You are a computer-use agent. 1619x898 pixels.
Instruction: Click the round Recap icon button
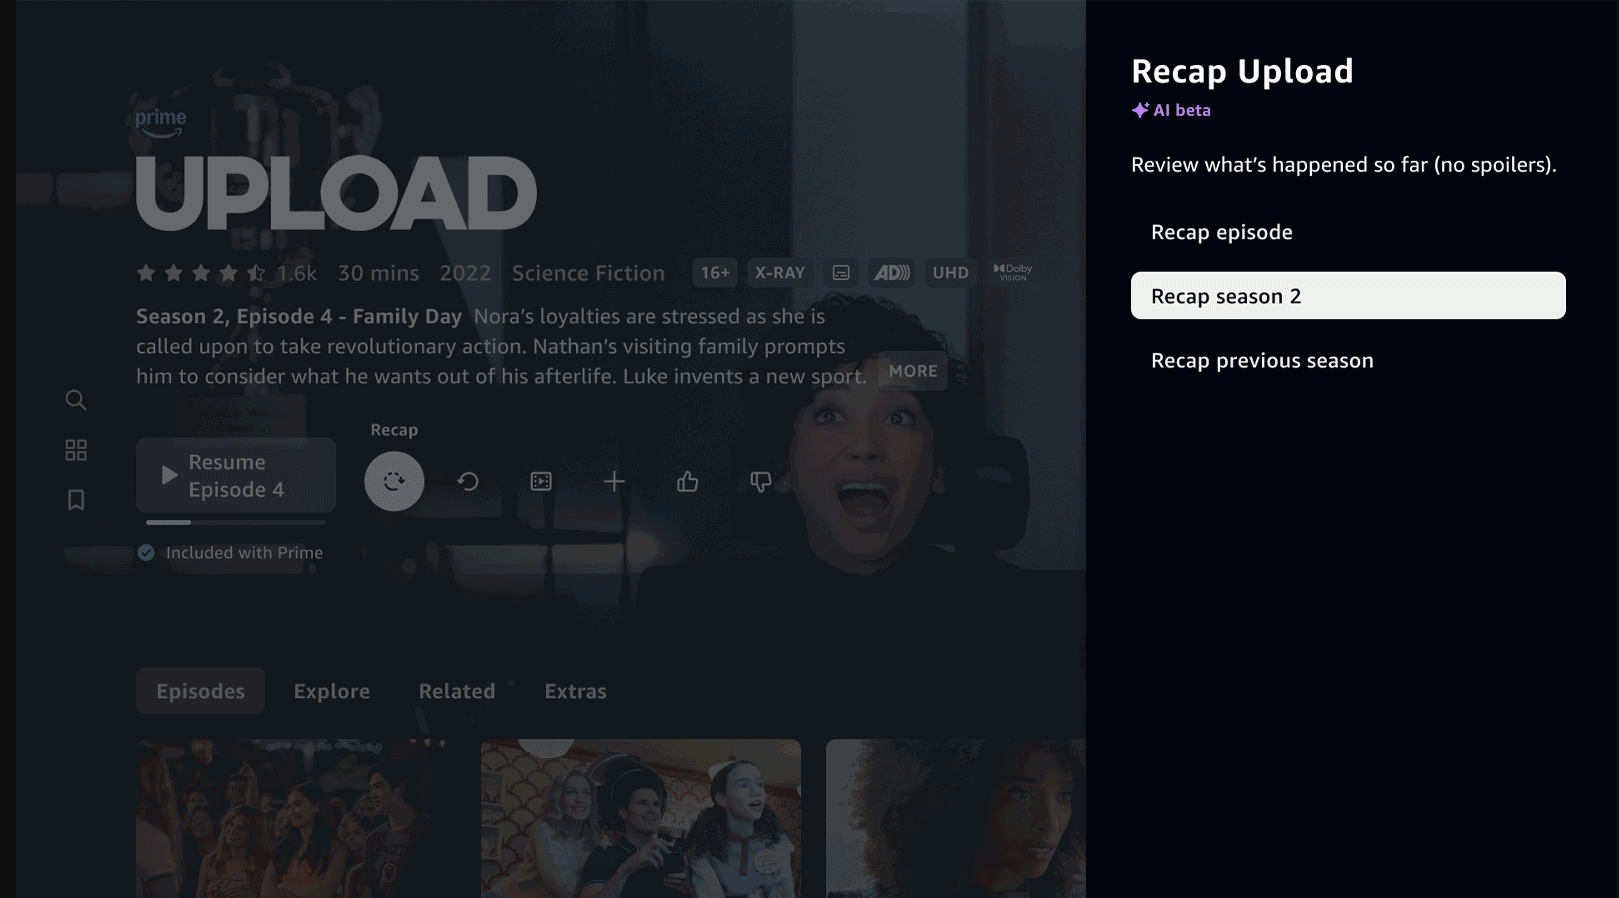(x=394, y=481)
